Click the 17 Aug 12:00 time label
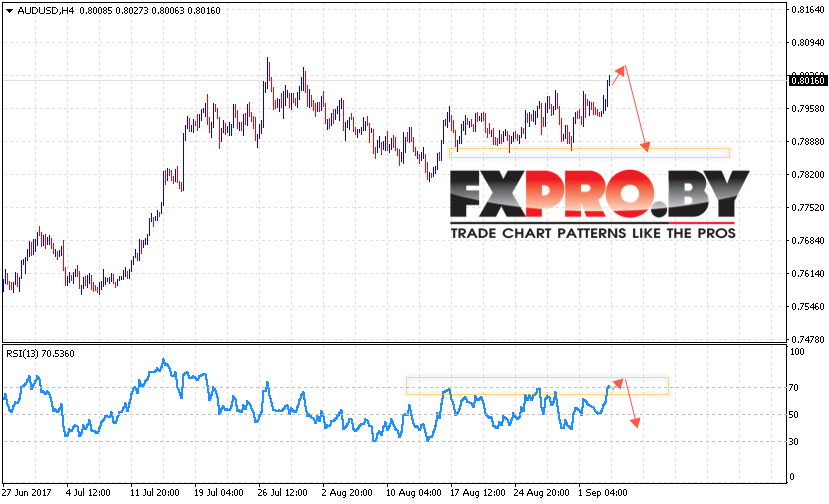The image size is (829, 504). coord(477,492)
